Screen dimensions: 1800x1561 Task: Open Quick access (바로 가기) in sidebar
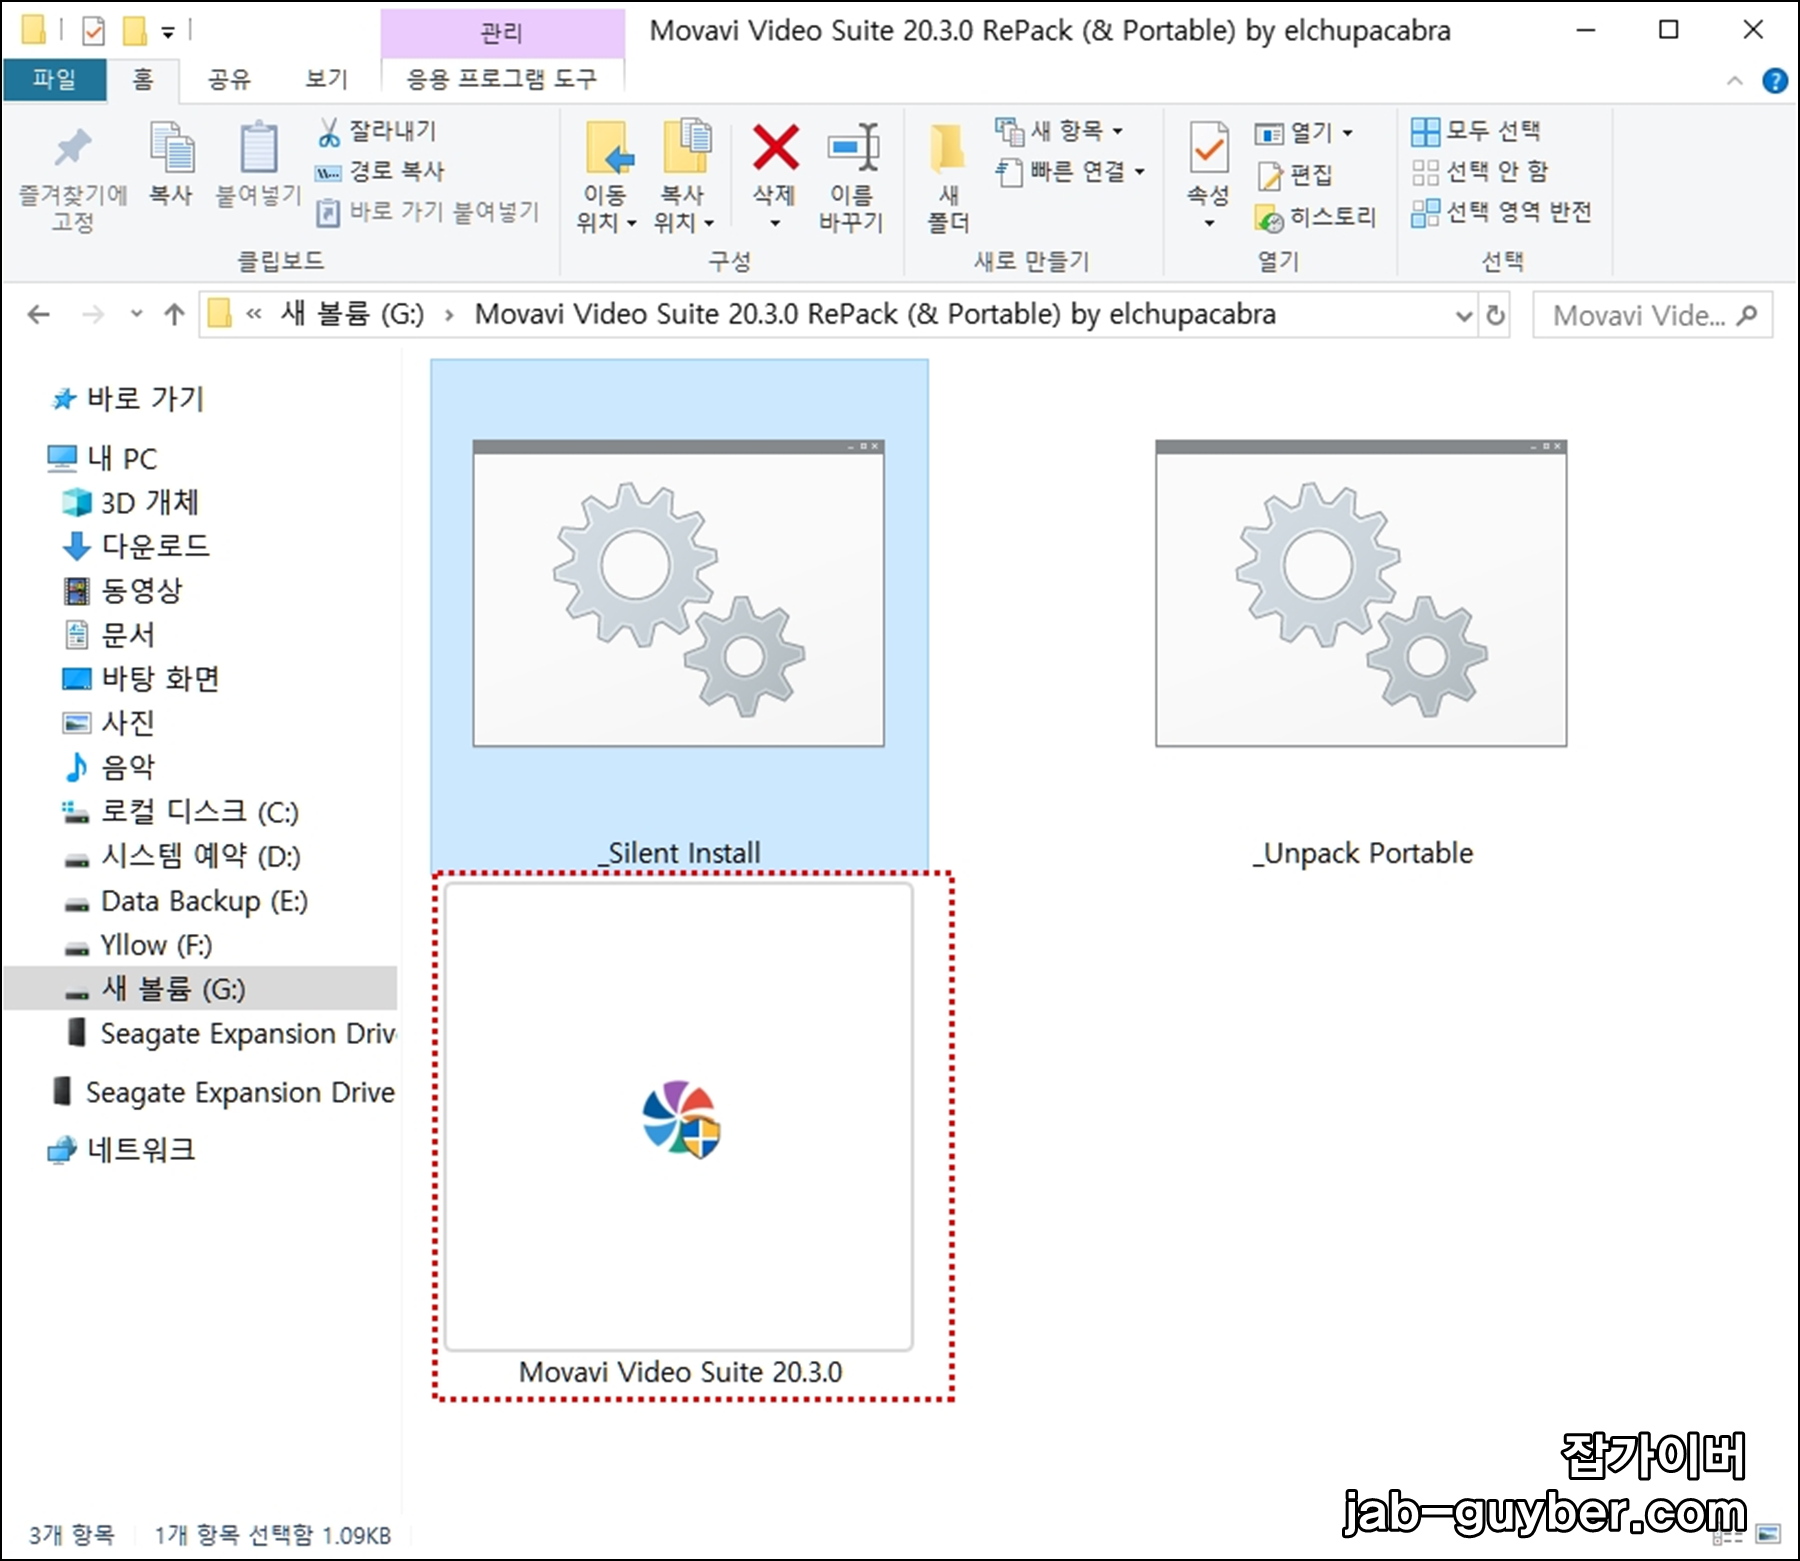(128, 399)
